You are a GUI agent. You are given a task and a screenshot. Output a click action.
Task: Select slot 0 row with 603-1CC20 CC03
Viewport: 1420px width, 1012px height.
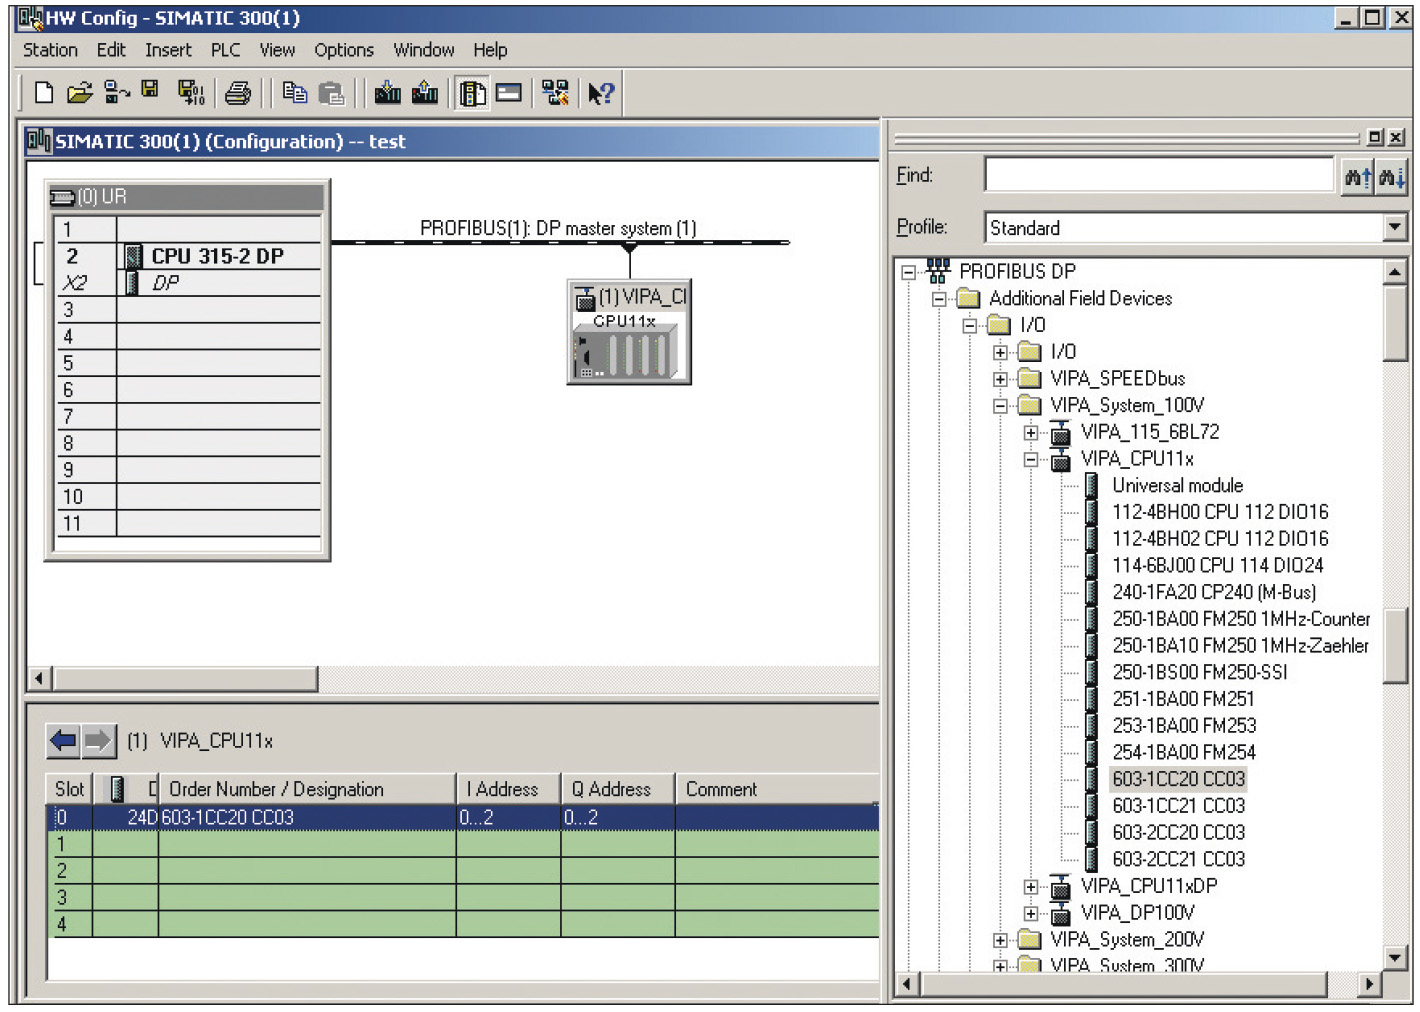pyautogui.click(x=464, y=817)
